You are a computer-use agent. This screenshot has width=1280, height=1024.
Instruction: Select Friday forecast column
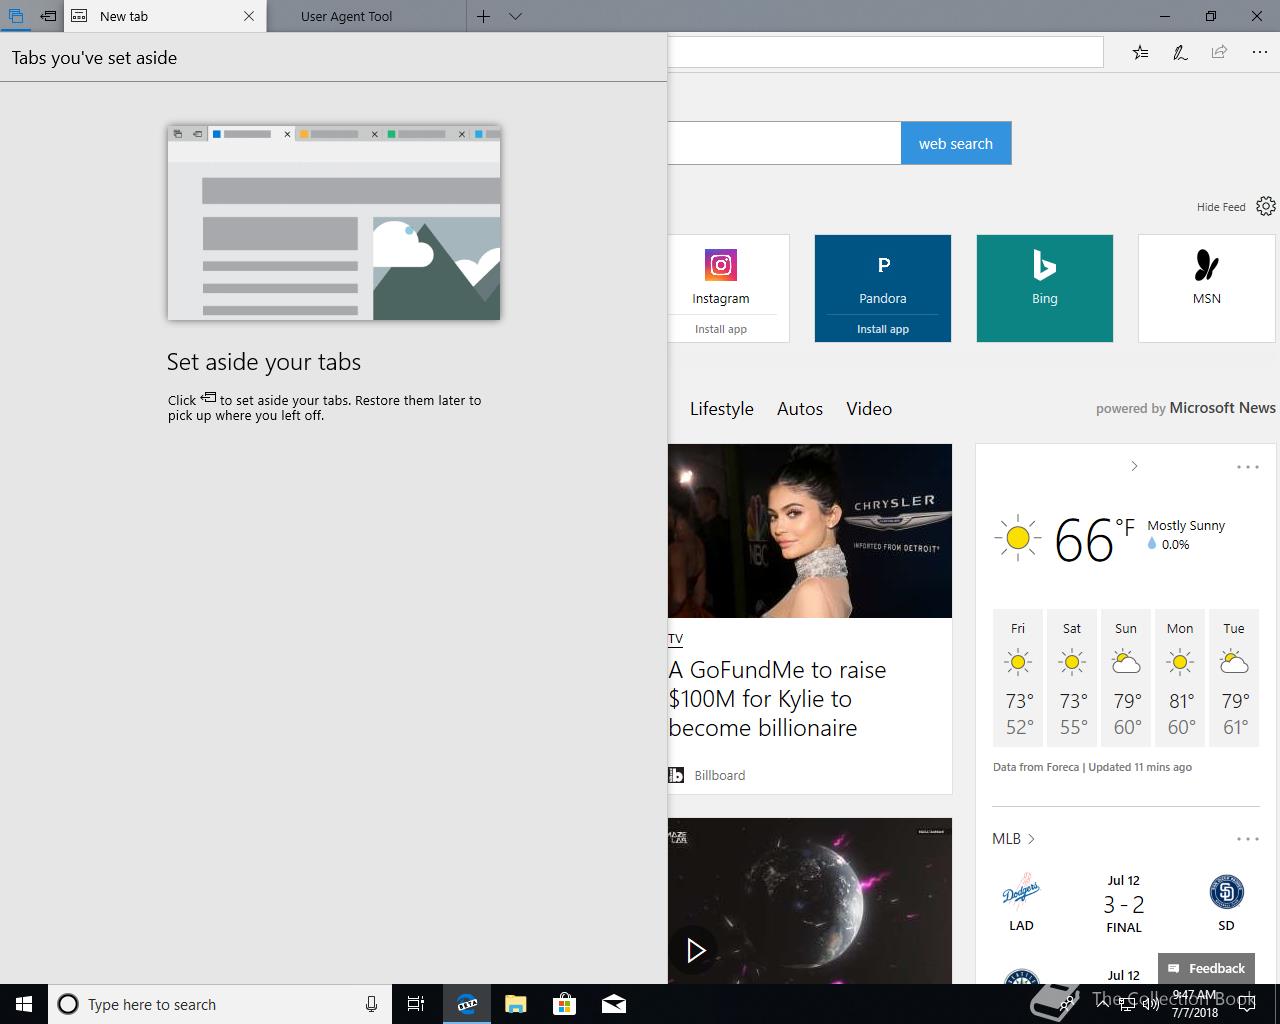[1018, 678]
